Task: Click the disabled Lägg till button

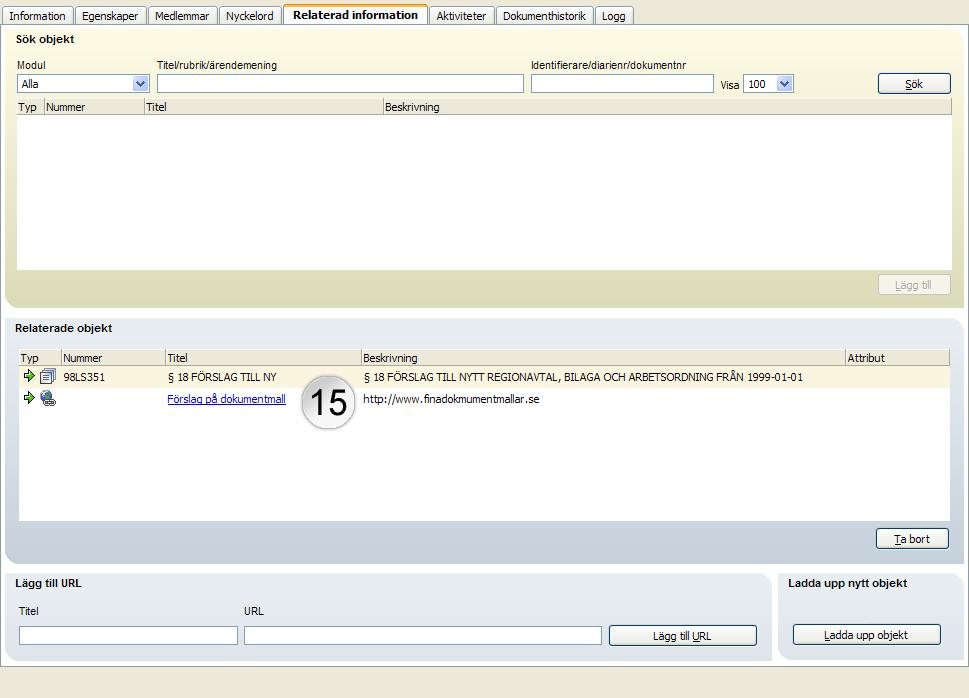Action: click(x=914, y=285)
